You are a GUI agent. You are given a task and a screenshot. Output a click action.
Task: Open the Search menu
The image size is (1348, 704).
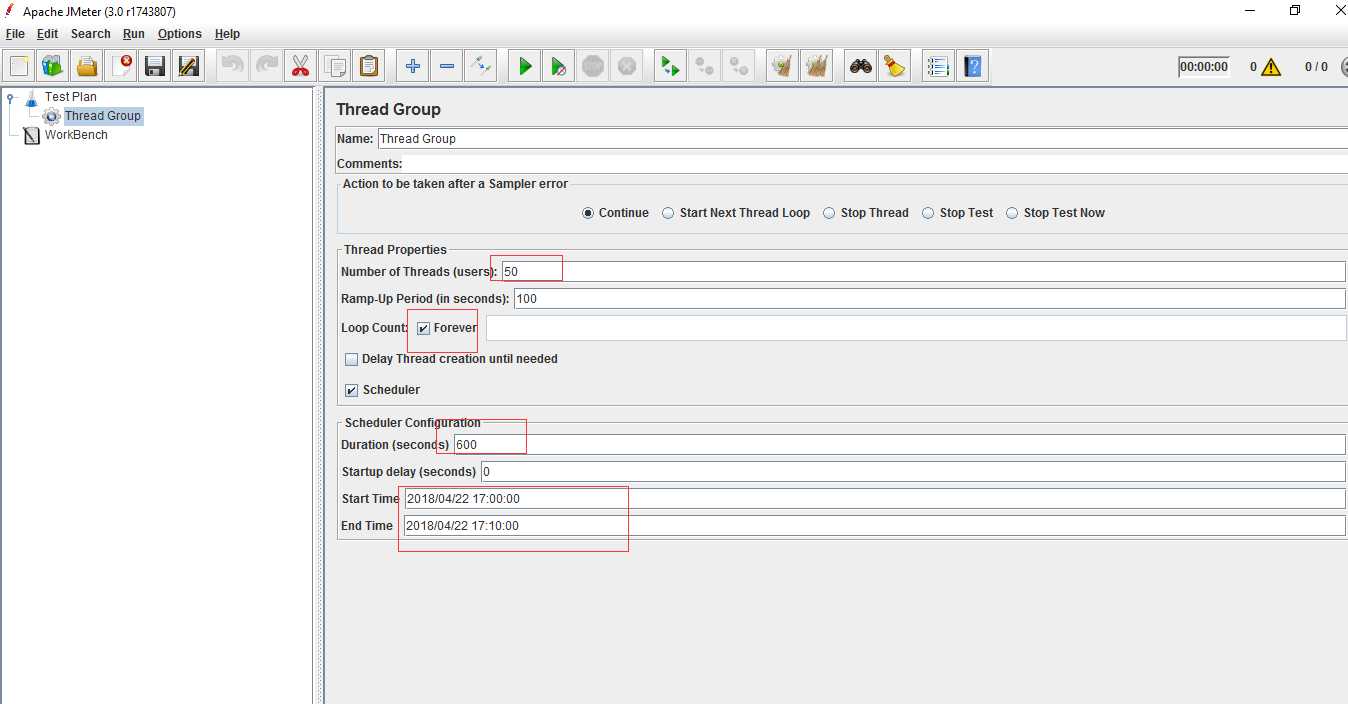[x=91, y=34]
